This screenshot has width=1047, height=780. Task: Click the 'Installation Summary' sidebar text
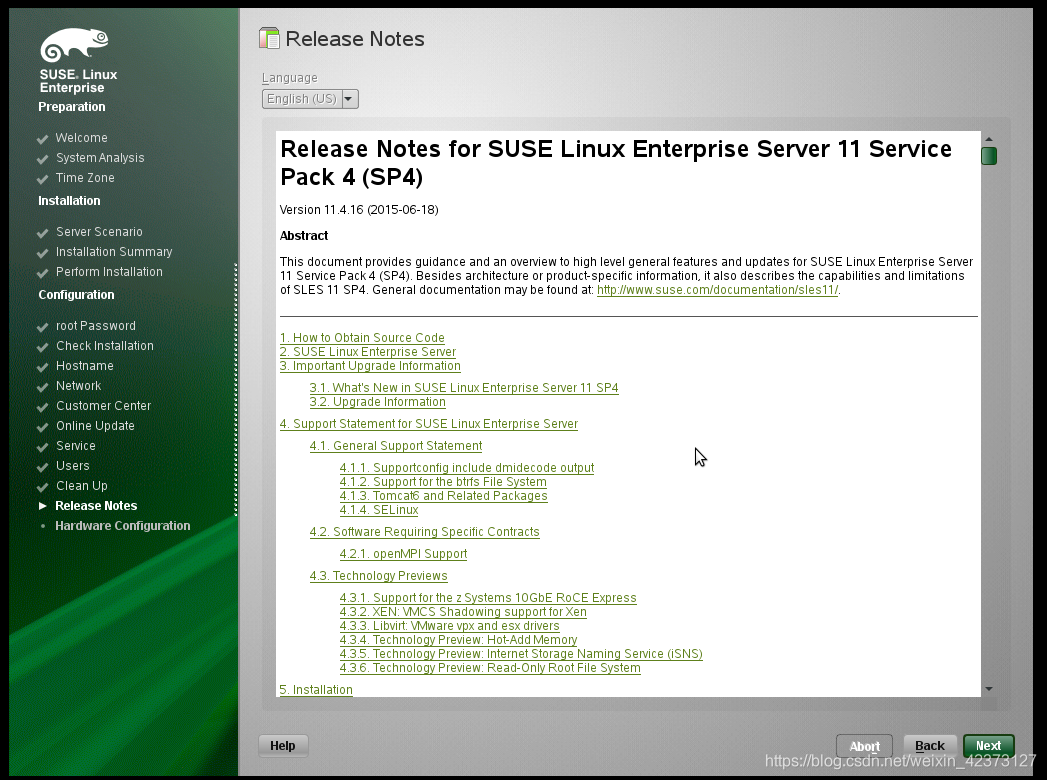(x=114, y=252)
